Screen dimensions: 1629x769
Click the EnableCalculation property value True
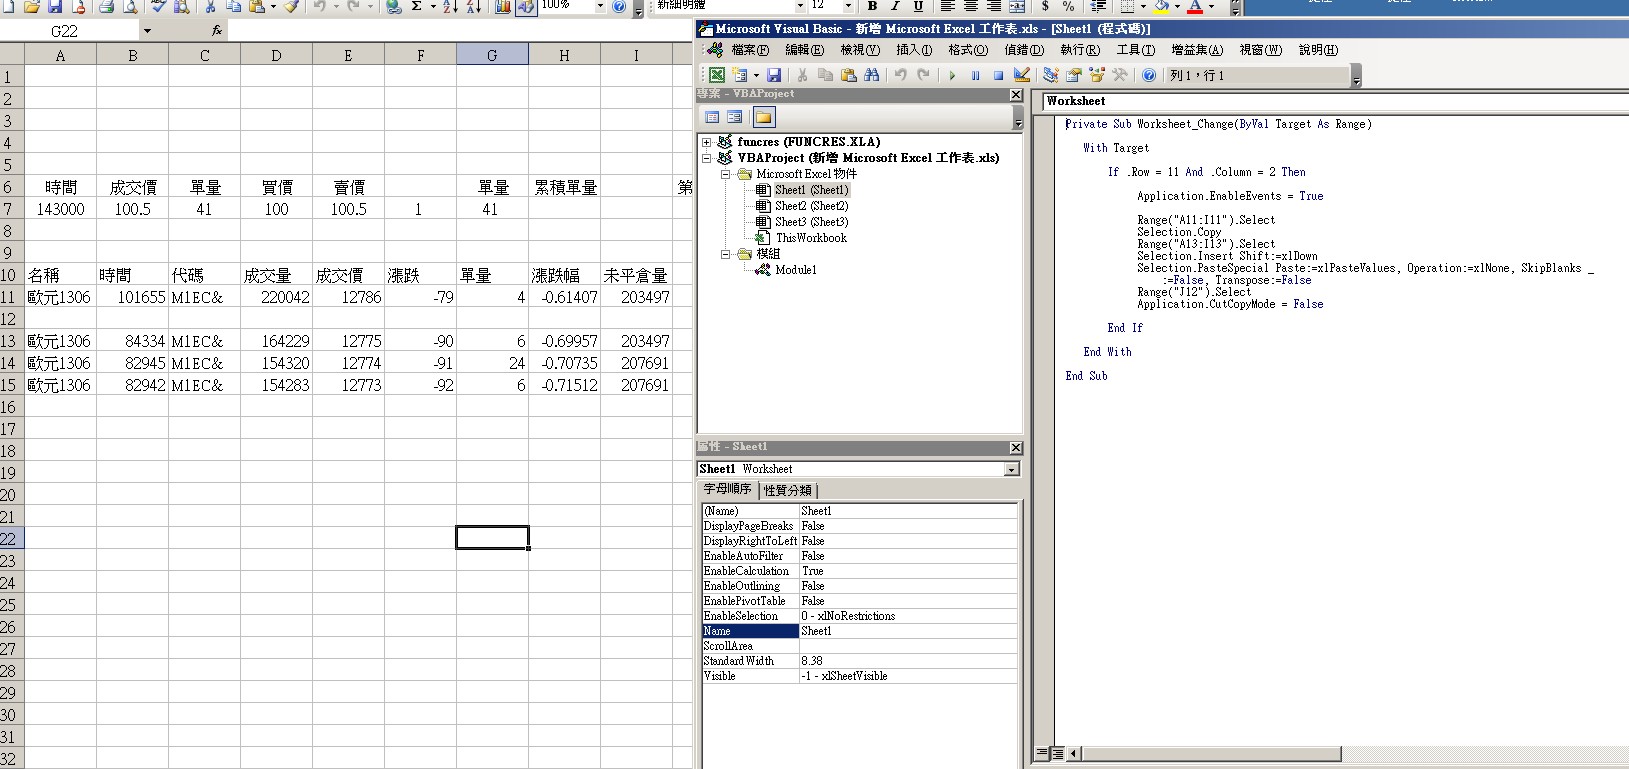click(908, 571)
